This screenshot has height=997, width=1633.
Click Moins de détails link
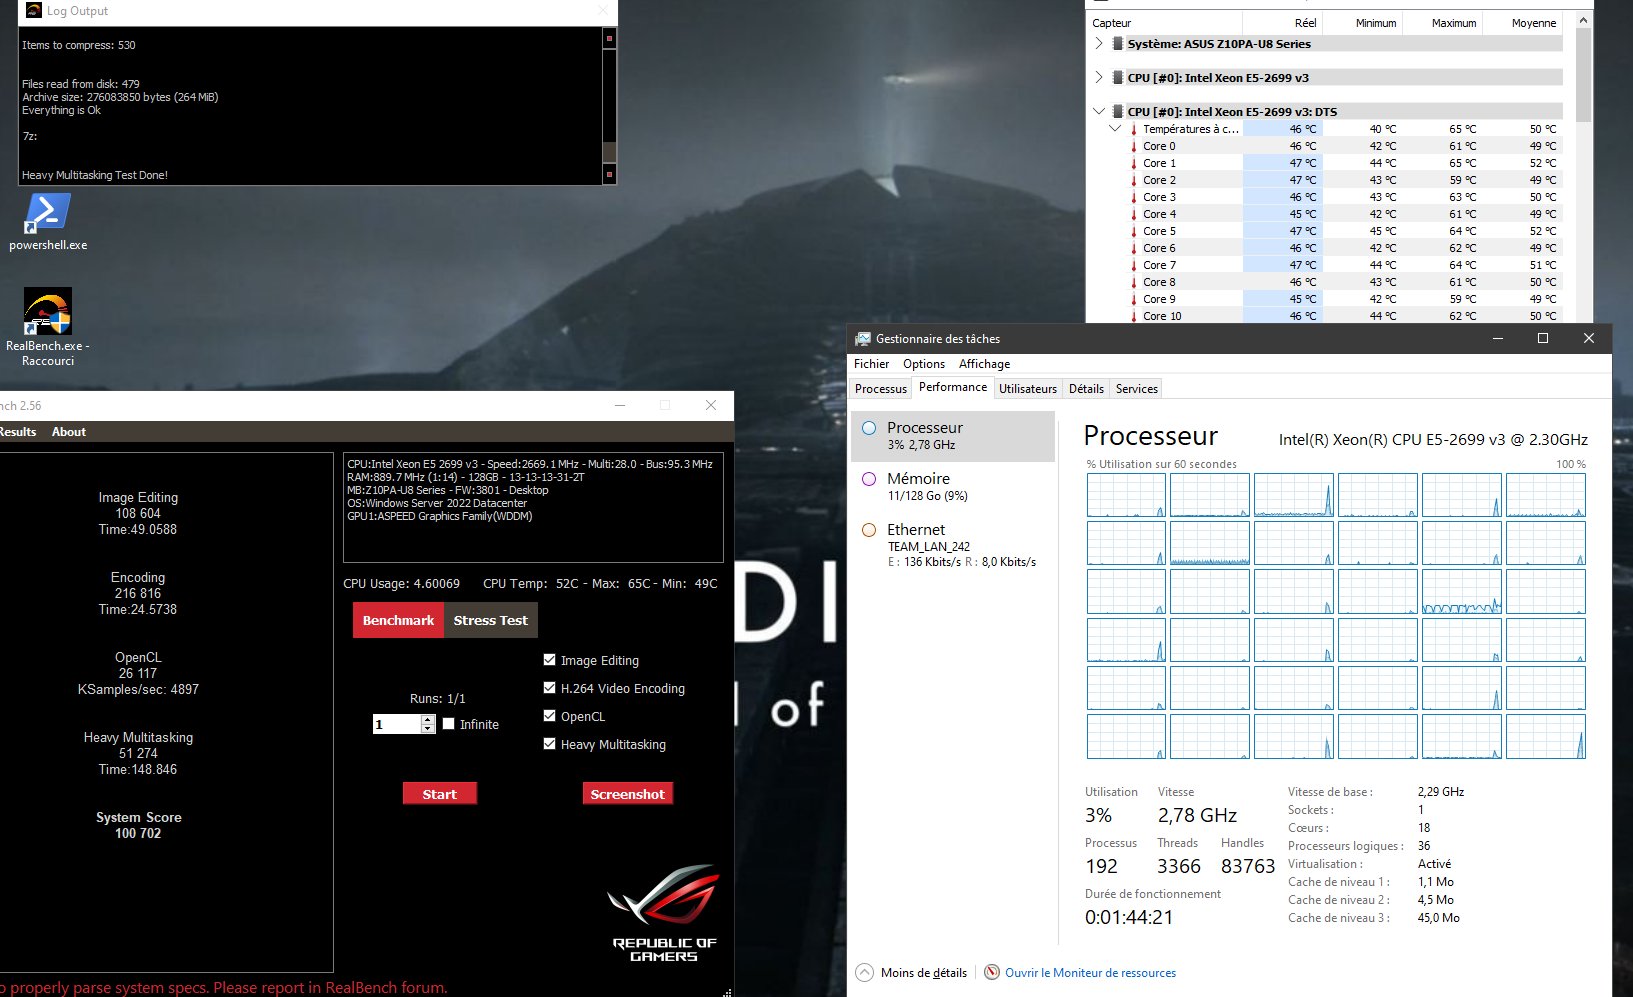[924, 972]
